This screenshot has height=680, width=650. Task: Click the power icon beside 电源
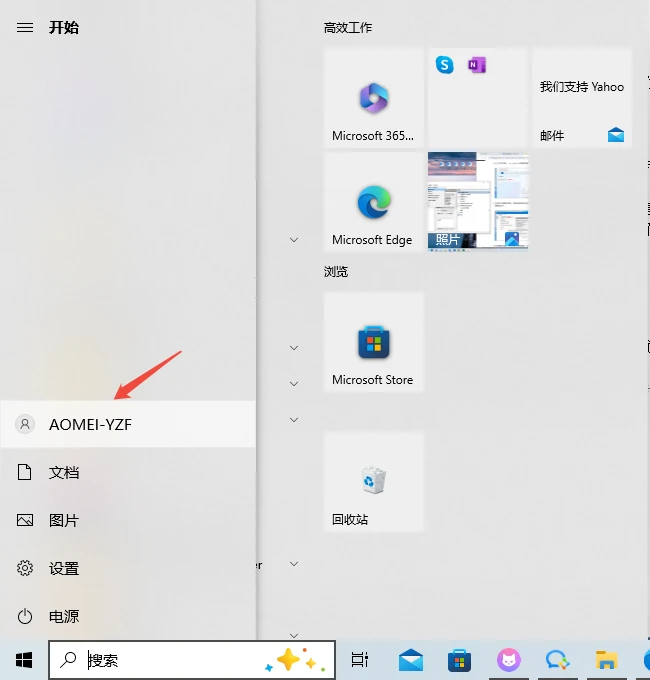(25, 616)
